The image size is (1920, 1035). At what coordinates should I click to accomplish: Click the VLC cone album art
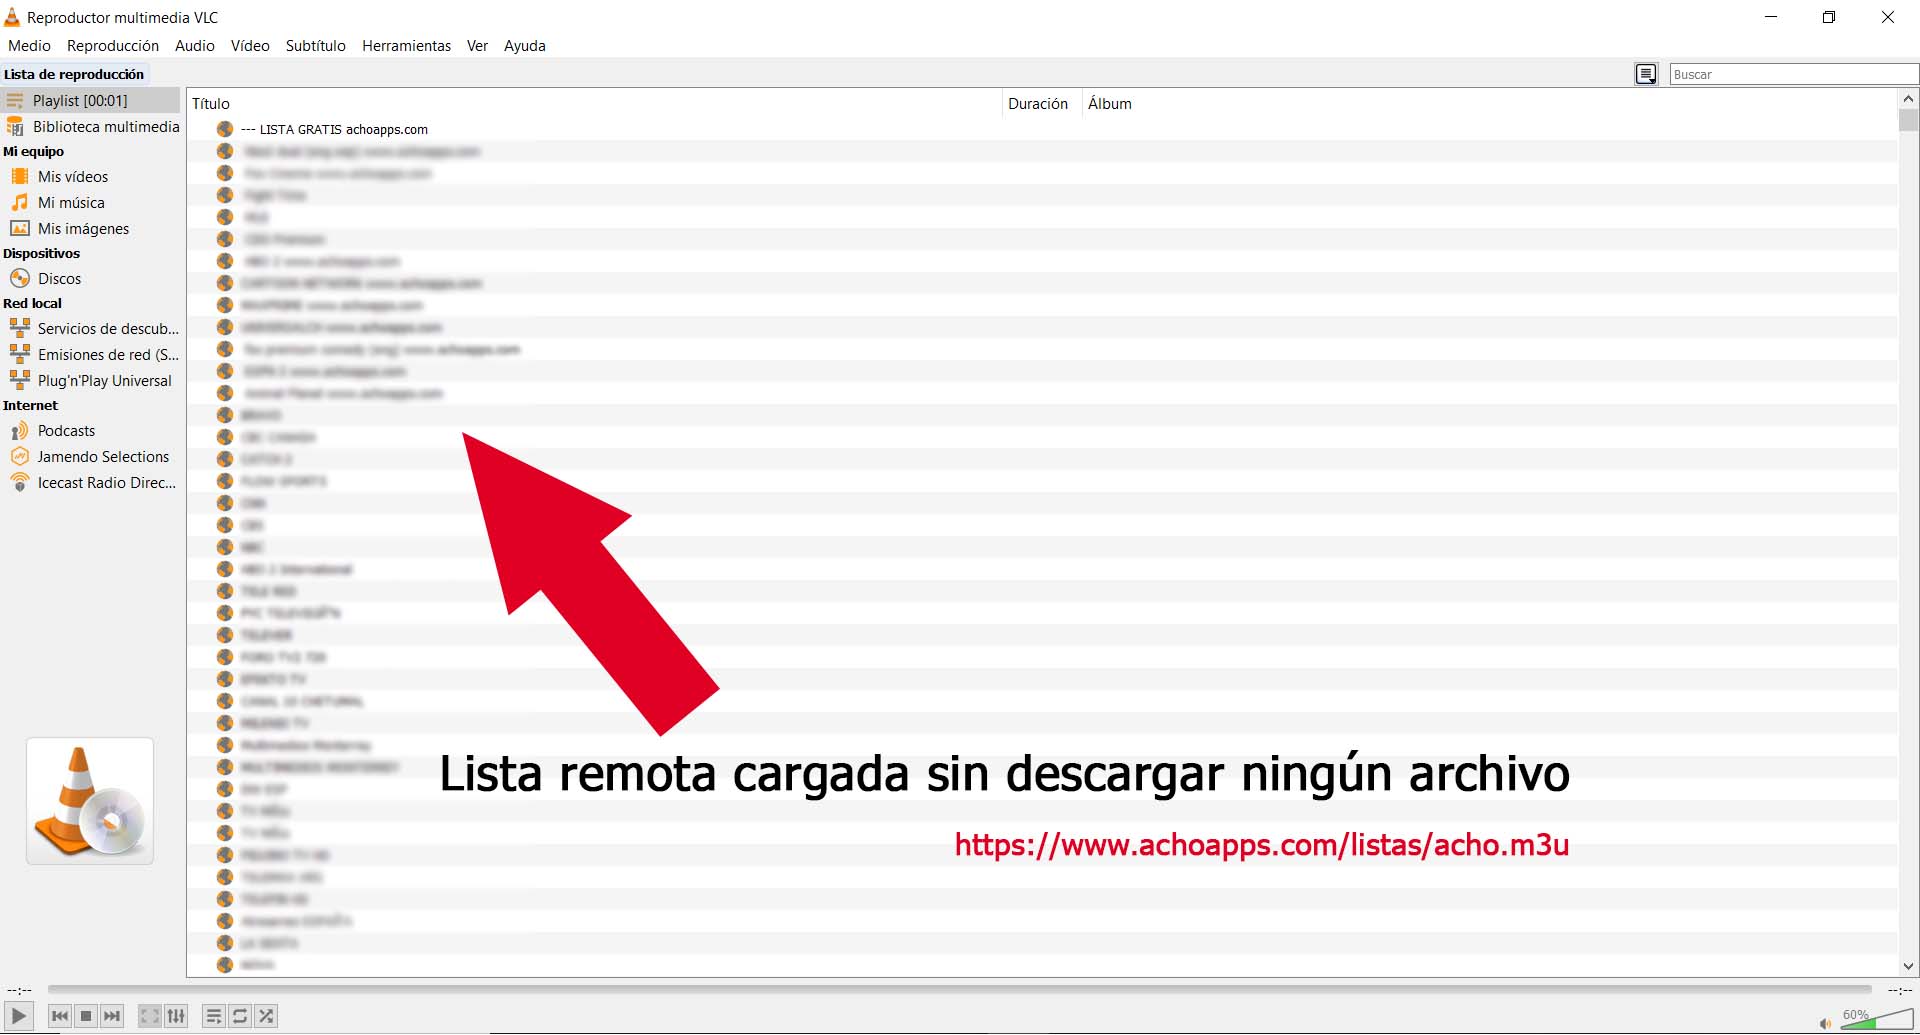coord(90,801)
